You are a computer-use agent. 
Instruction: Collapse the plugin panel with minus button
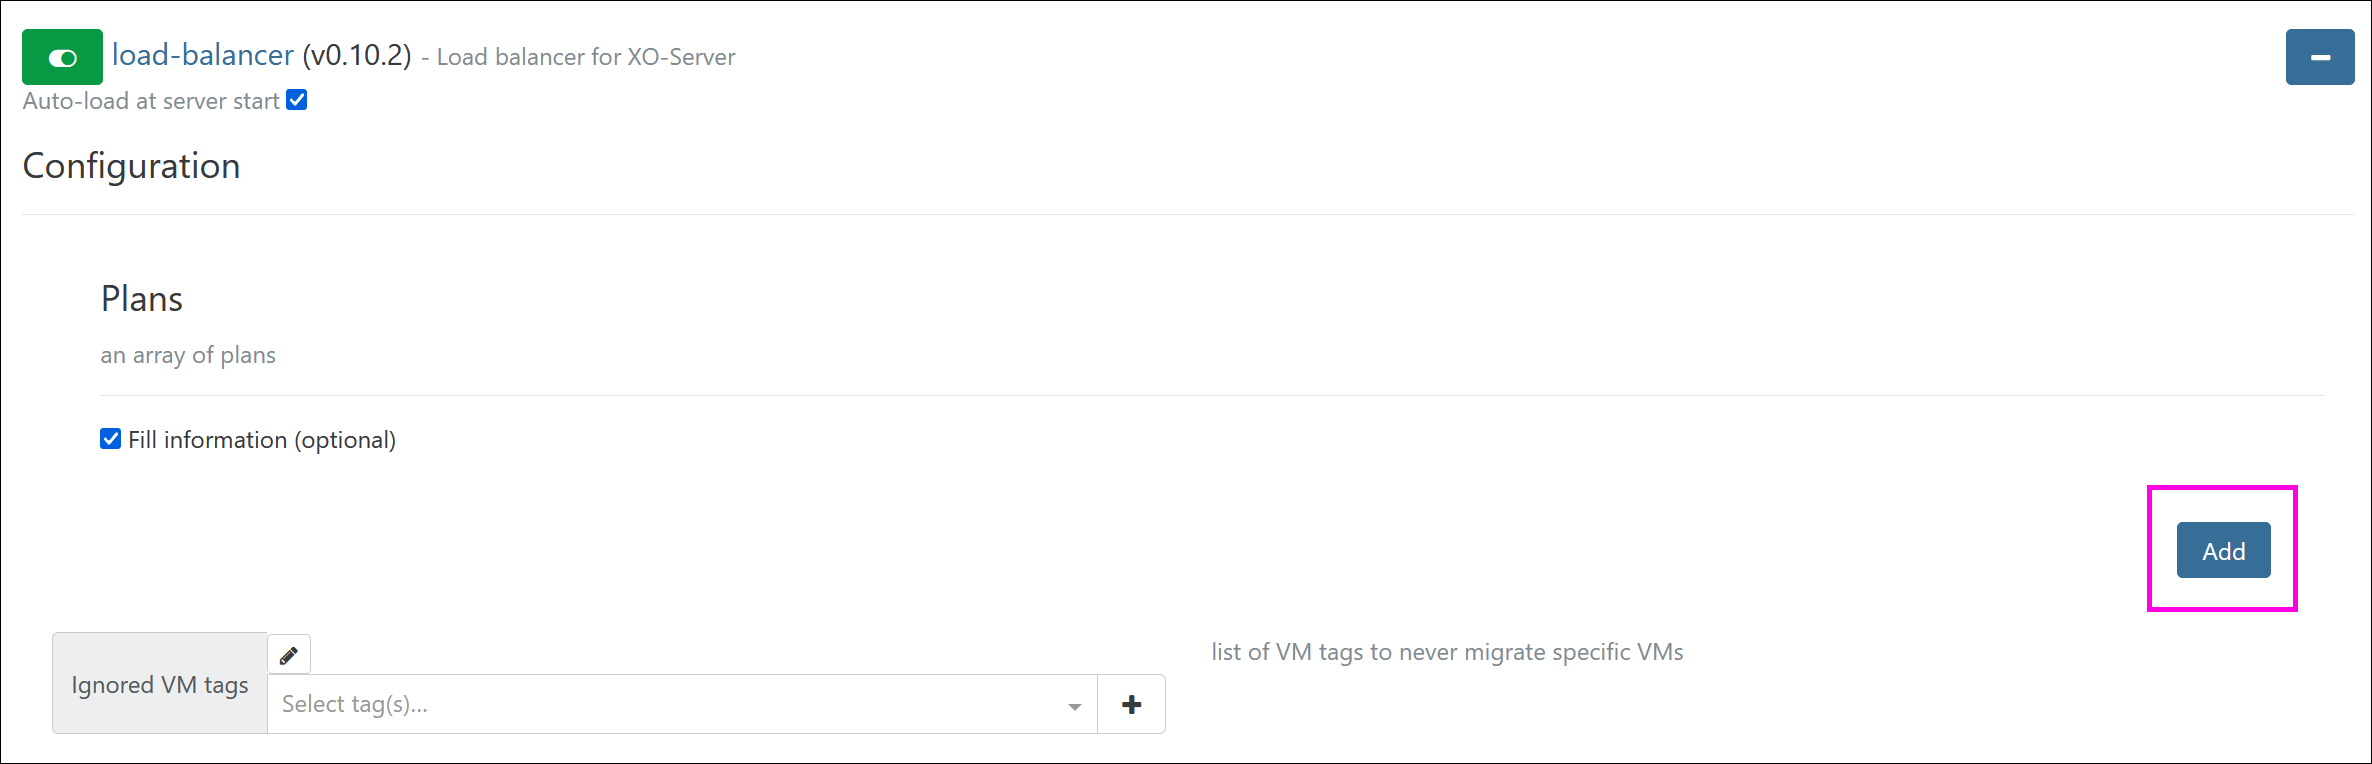pos(2320,57)
